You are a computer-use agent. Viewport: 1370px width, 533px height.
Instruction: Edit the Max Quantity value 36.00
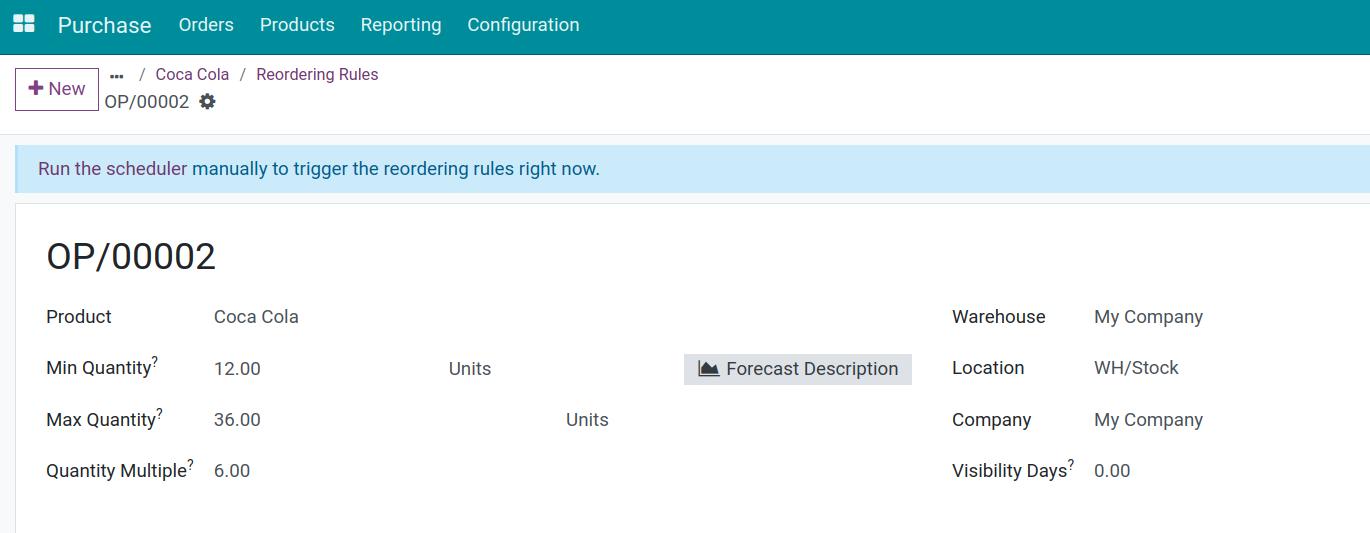[237, 420]
